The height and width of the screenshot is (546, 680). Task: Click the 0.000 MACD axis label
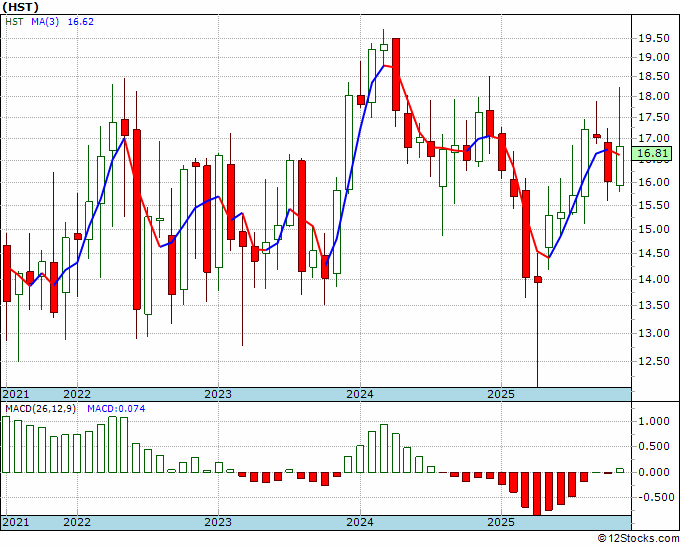(654, 472)
